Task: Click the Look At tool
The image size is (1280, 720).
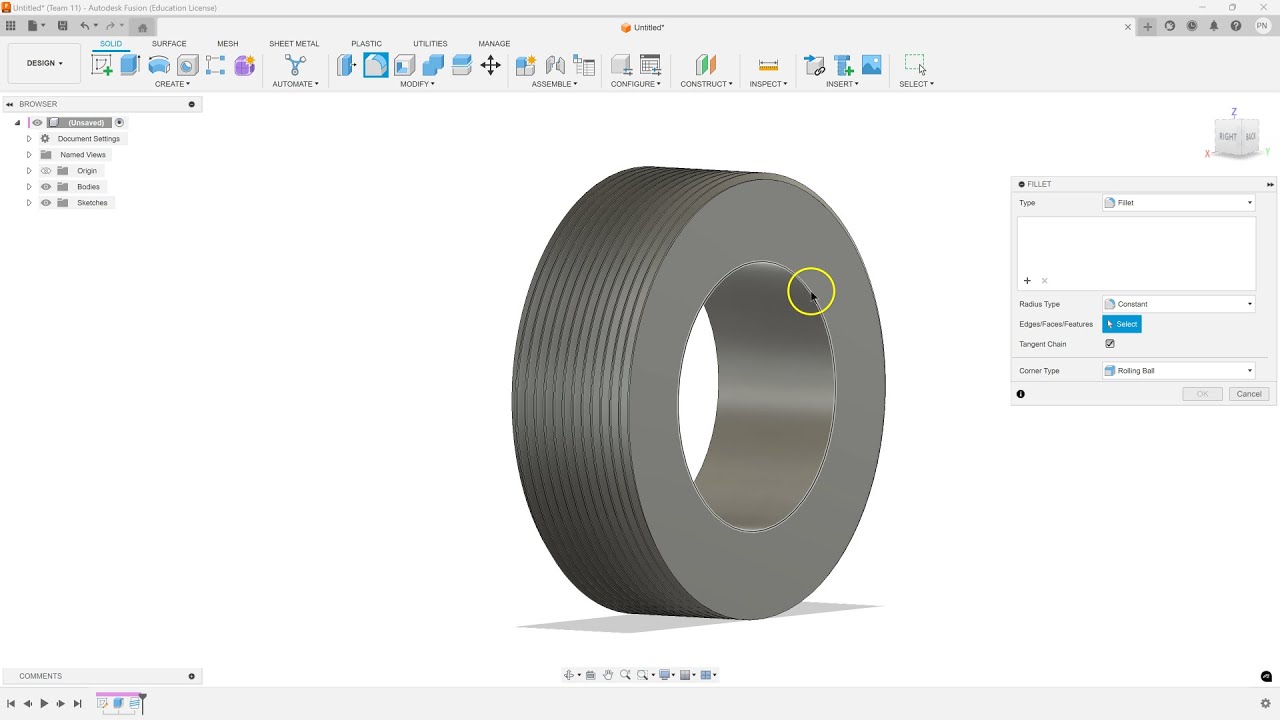Action: [x=590, y=675]
